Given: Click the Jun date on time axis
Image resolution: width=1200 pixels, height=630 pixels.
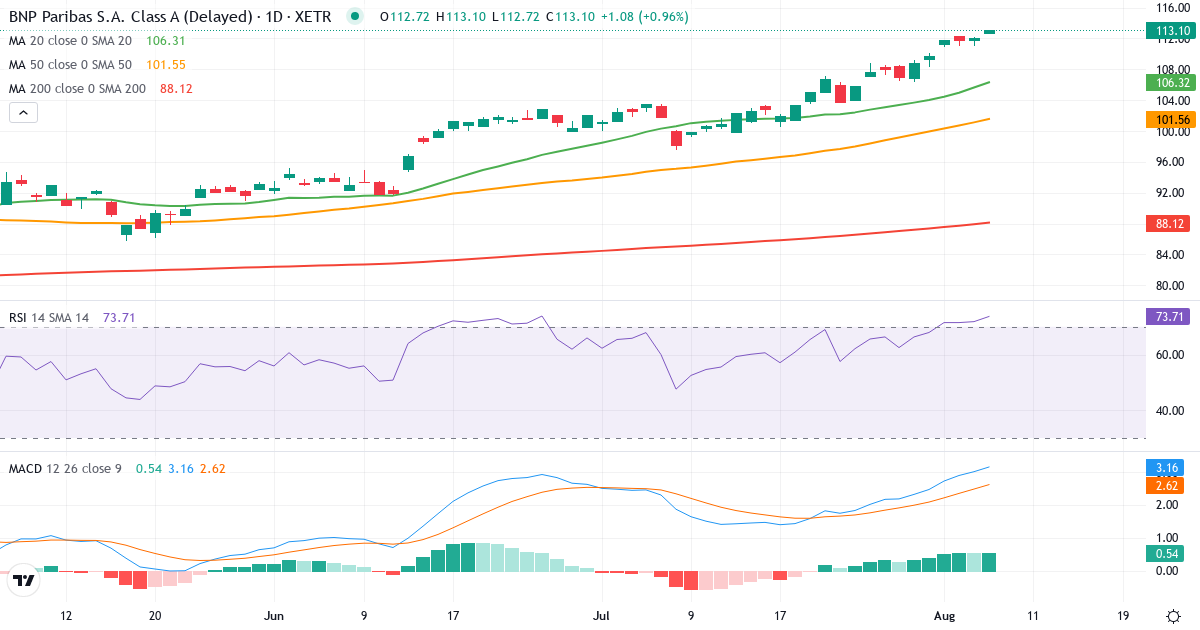Looking at the screenshot, I should pos(275,616).
